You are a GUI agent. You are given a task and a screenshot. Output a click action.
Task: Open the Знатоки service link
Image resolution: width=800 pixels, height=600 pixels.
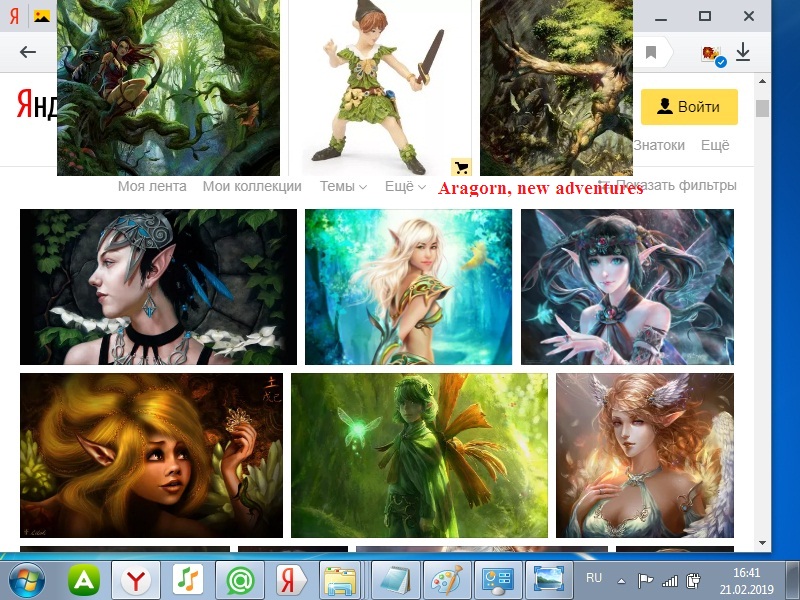pos(659,145)
